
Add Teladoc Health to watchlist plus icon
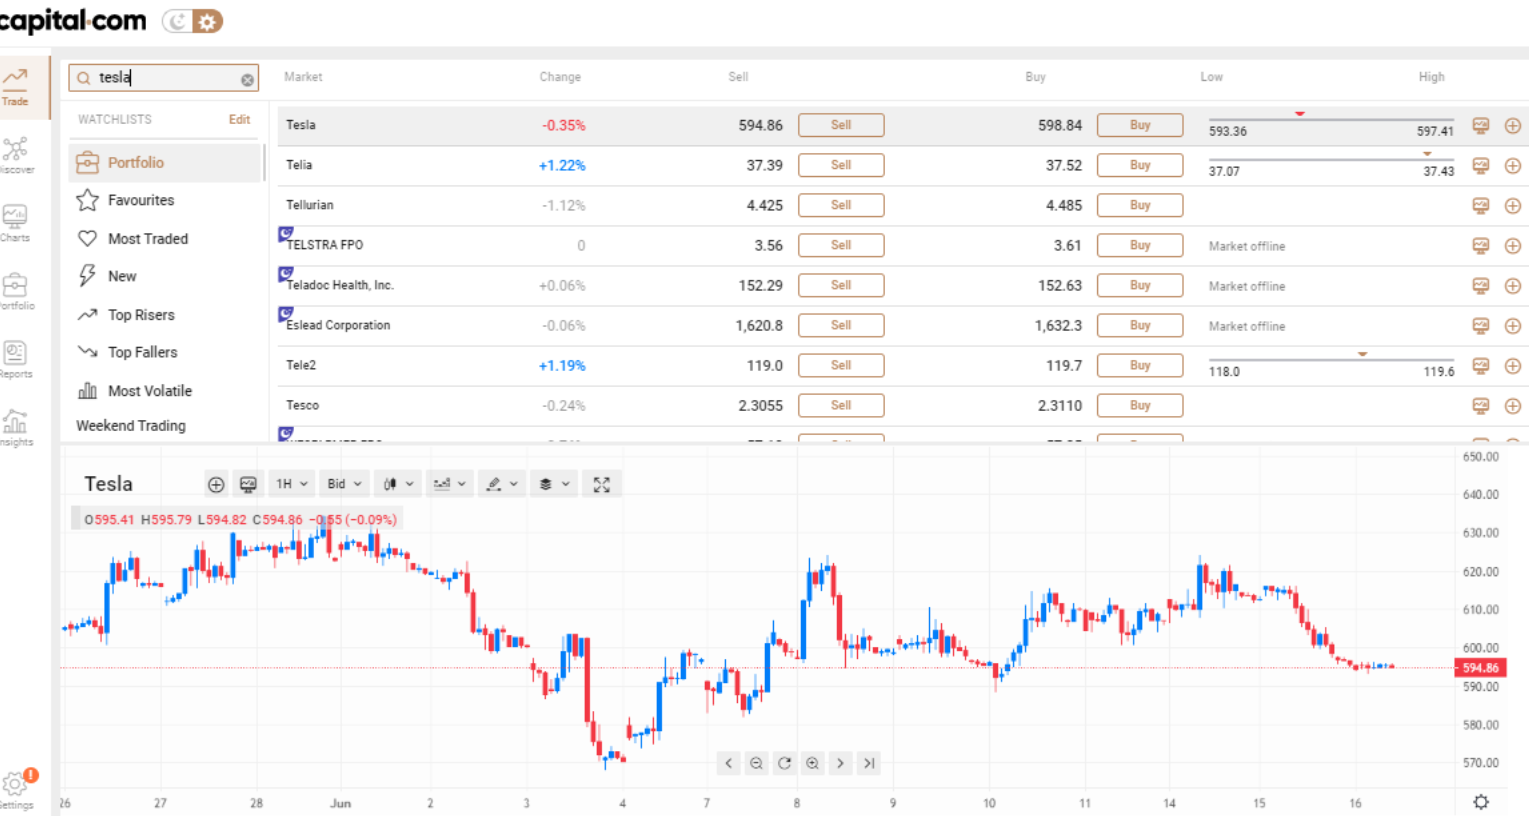(x=1513, y=286)
